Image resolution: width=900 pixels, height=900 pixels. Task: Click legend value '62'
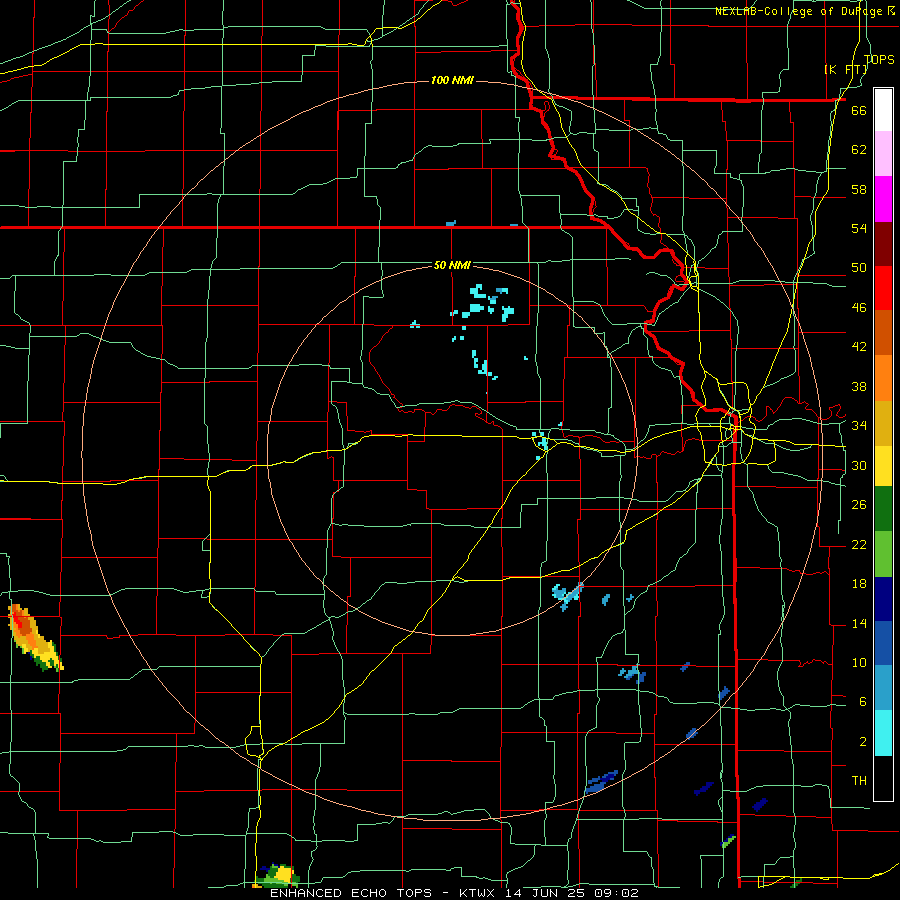(x=859, y=149)
